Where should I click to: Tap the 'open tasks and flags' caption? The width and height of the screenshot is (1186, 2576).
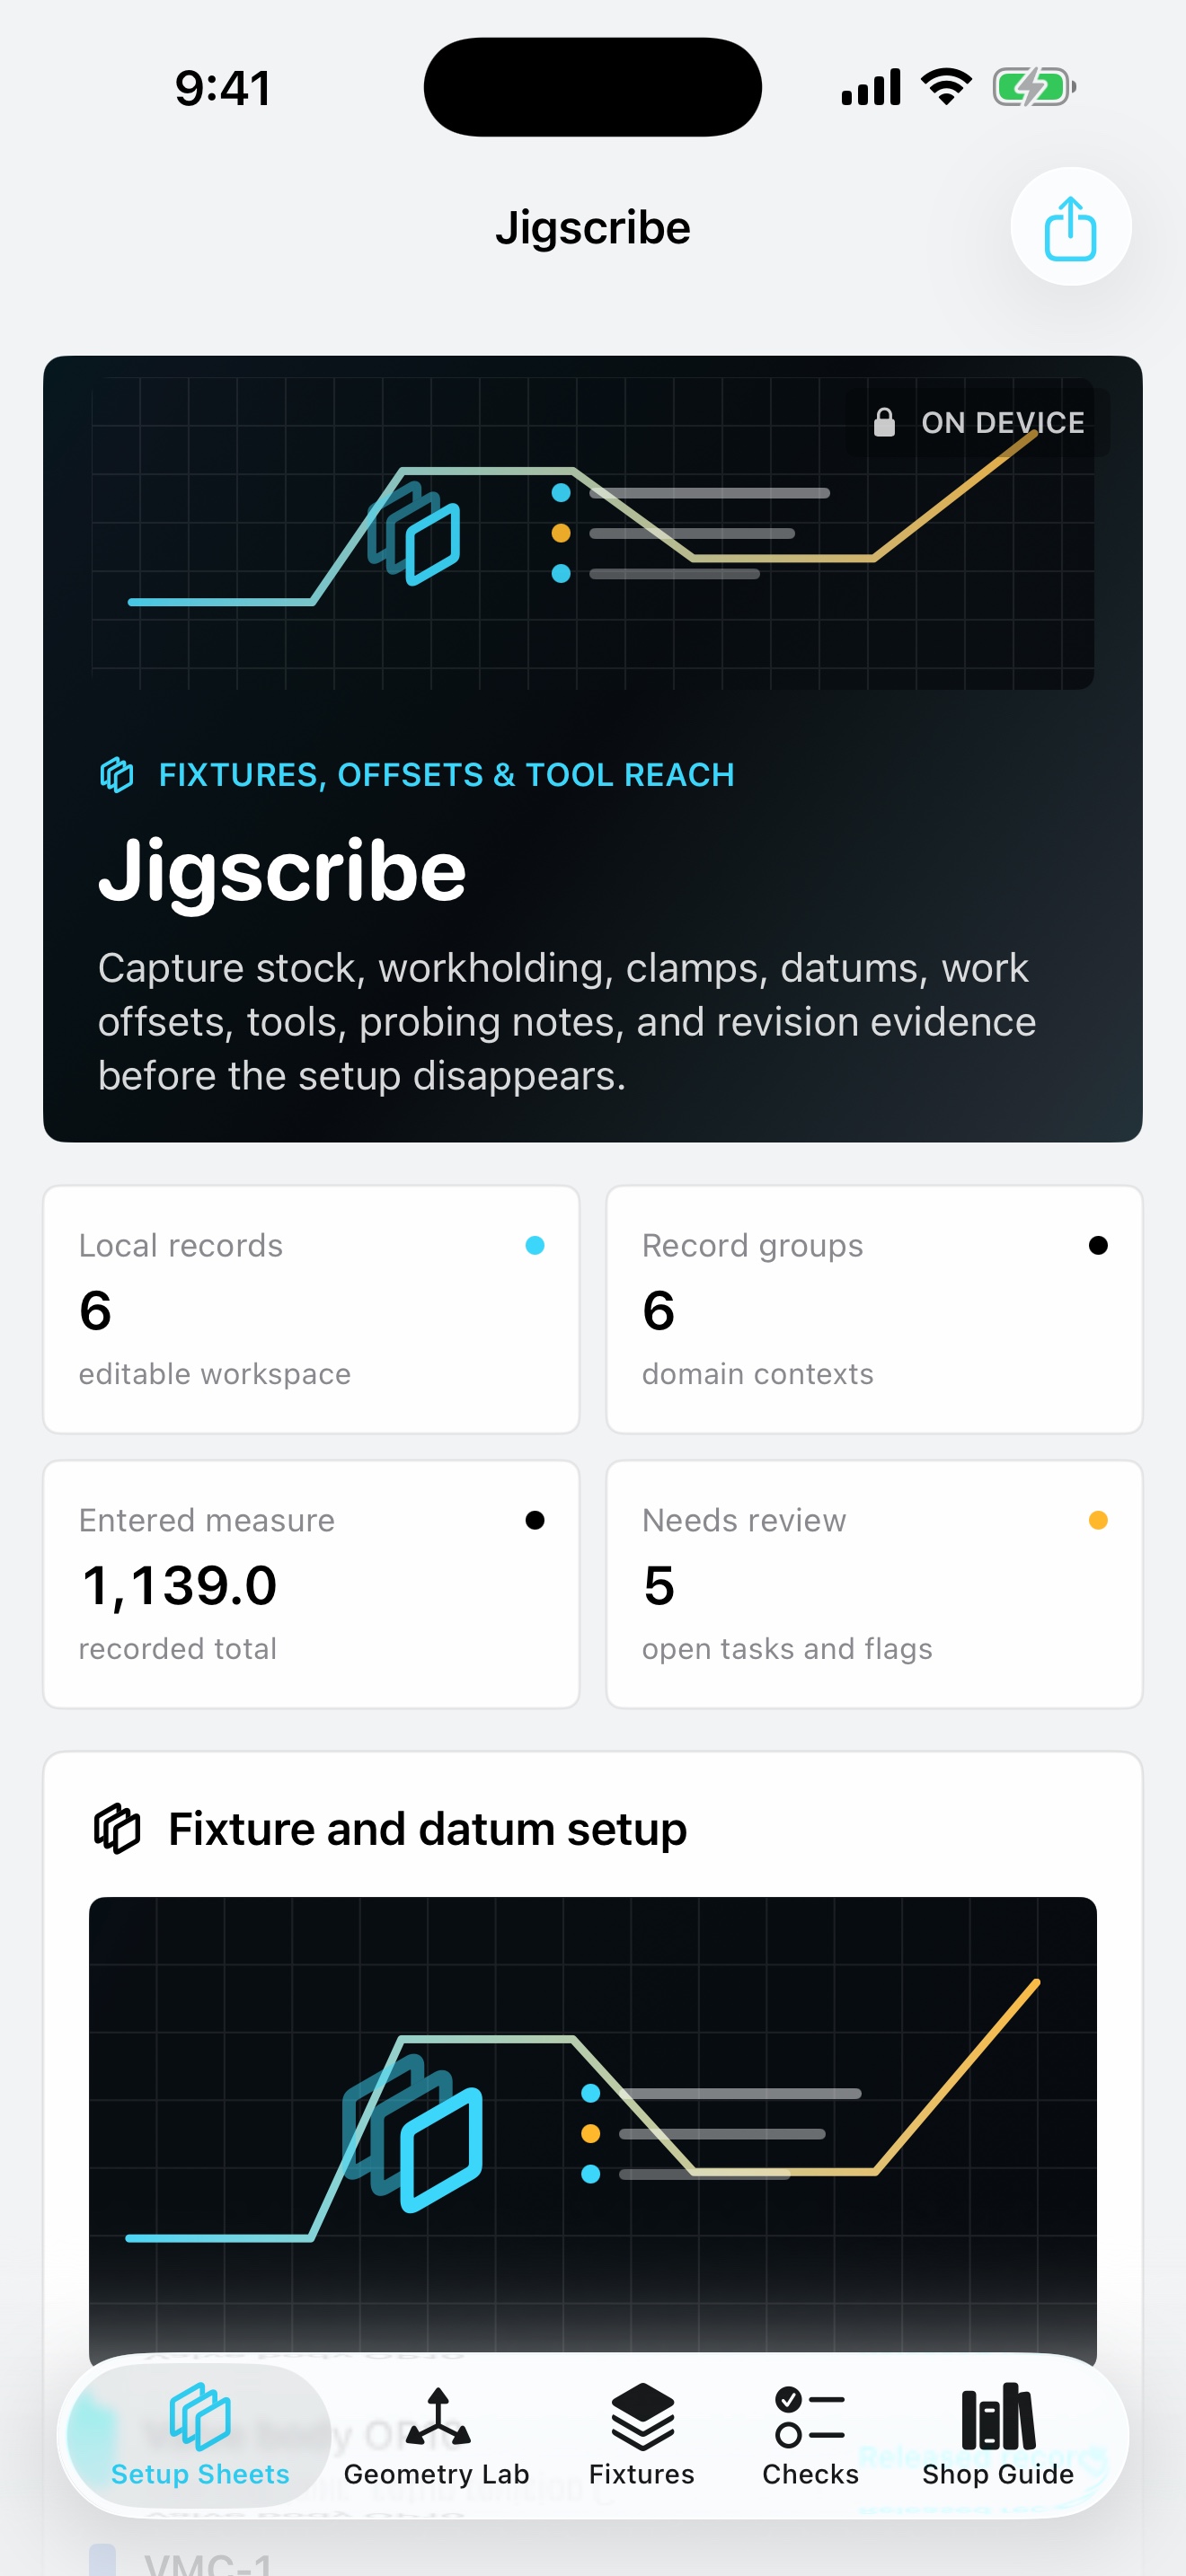[x=787, y=1649]
